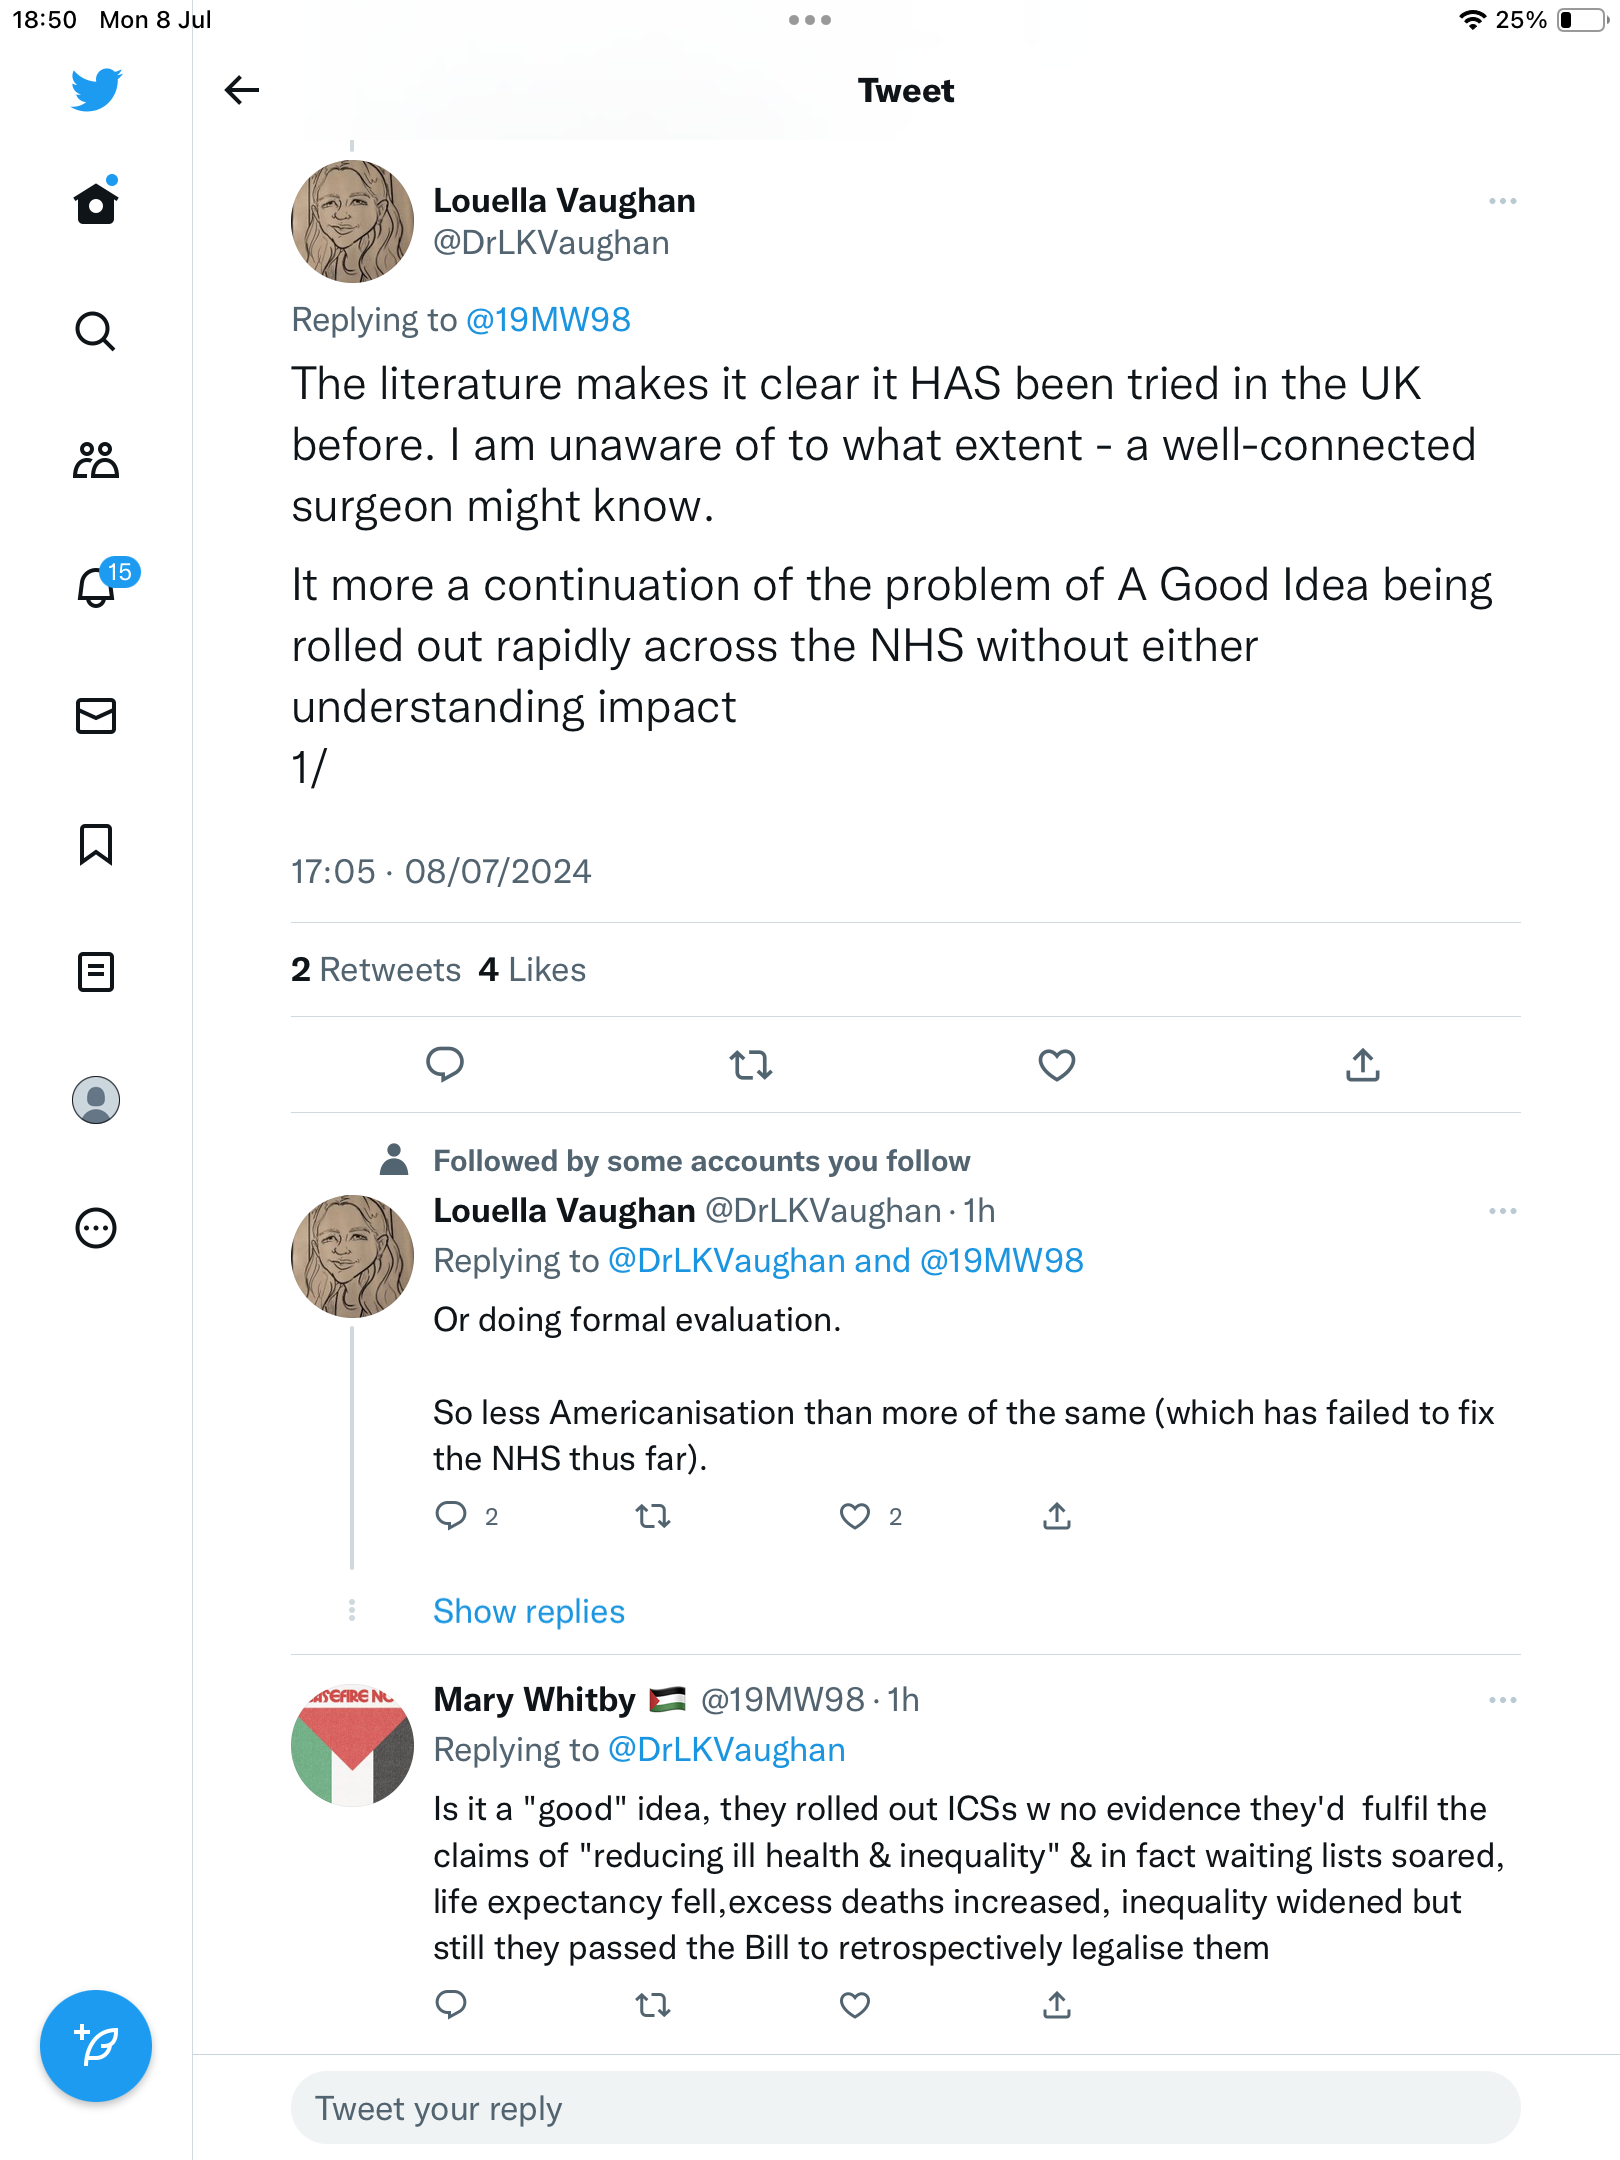Open the Home feed from sidebar

96,203
